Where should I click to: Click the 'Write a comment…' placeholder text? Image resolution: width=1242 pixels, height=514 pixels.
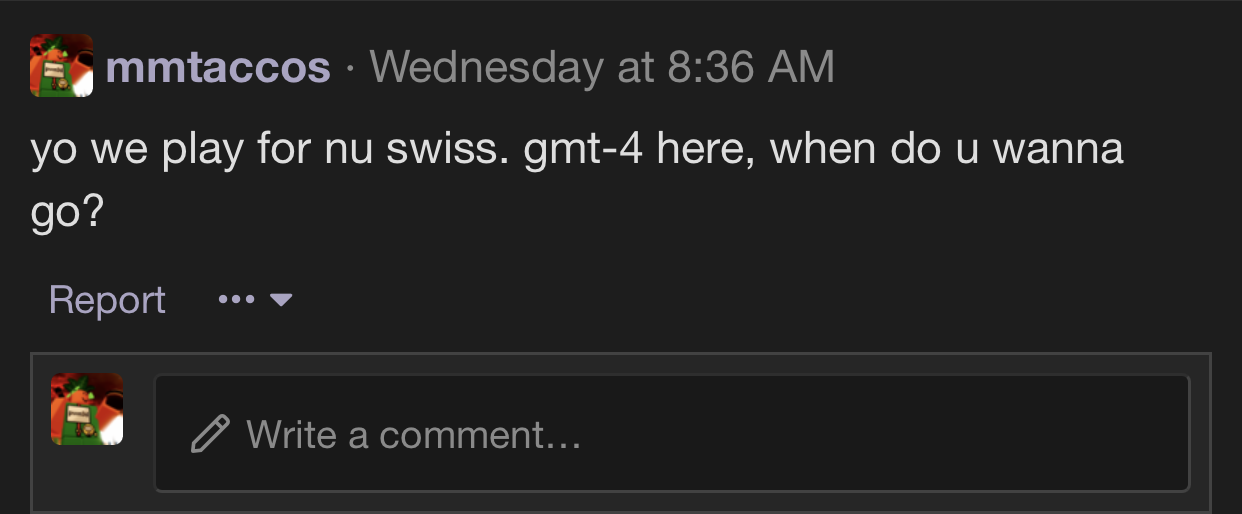[x=413, y=435]
